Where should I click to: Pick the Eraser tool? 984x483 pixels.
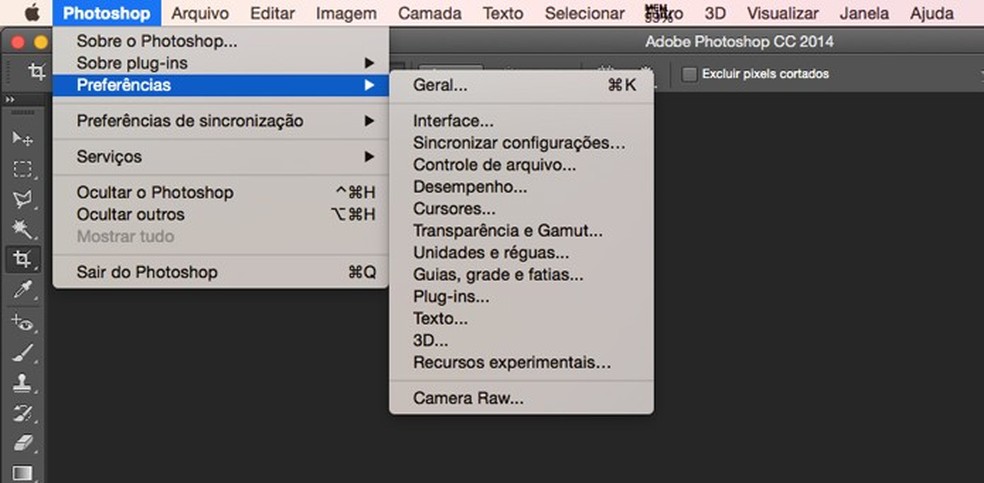coord(22,443)
